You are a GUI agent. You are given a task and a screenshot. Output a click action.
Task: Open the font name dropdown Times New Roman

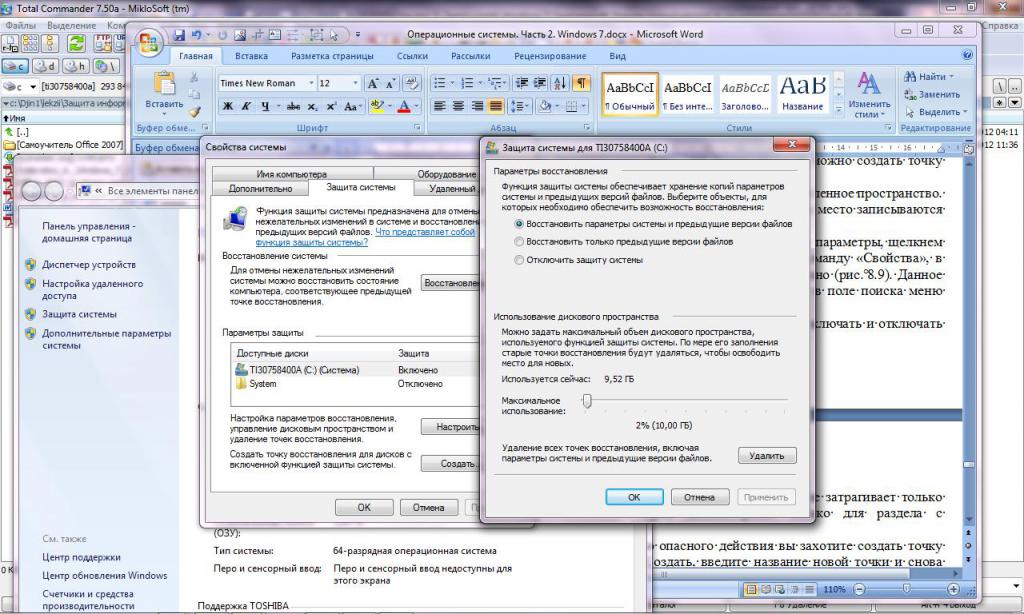310,83
